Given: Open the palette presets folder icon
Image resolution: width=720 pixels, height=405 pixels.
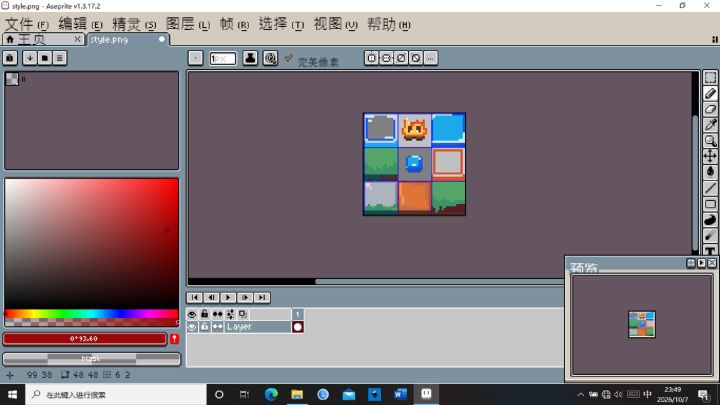Looking at the screenshot, I should pos(45,58).
